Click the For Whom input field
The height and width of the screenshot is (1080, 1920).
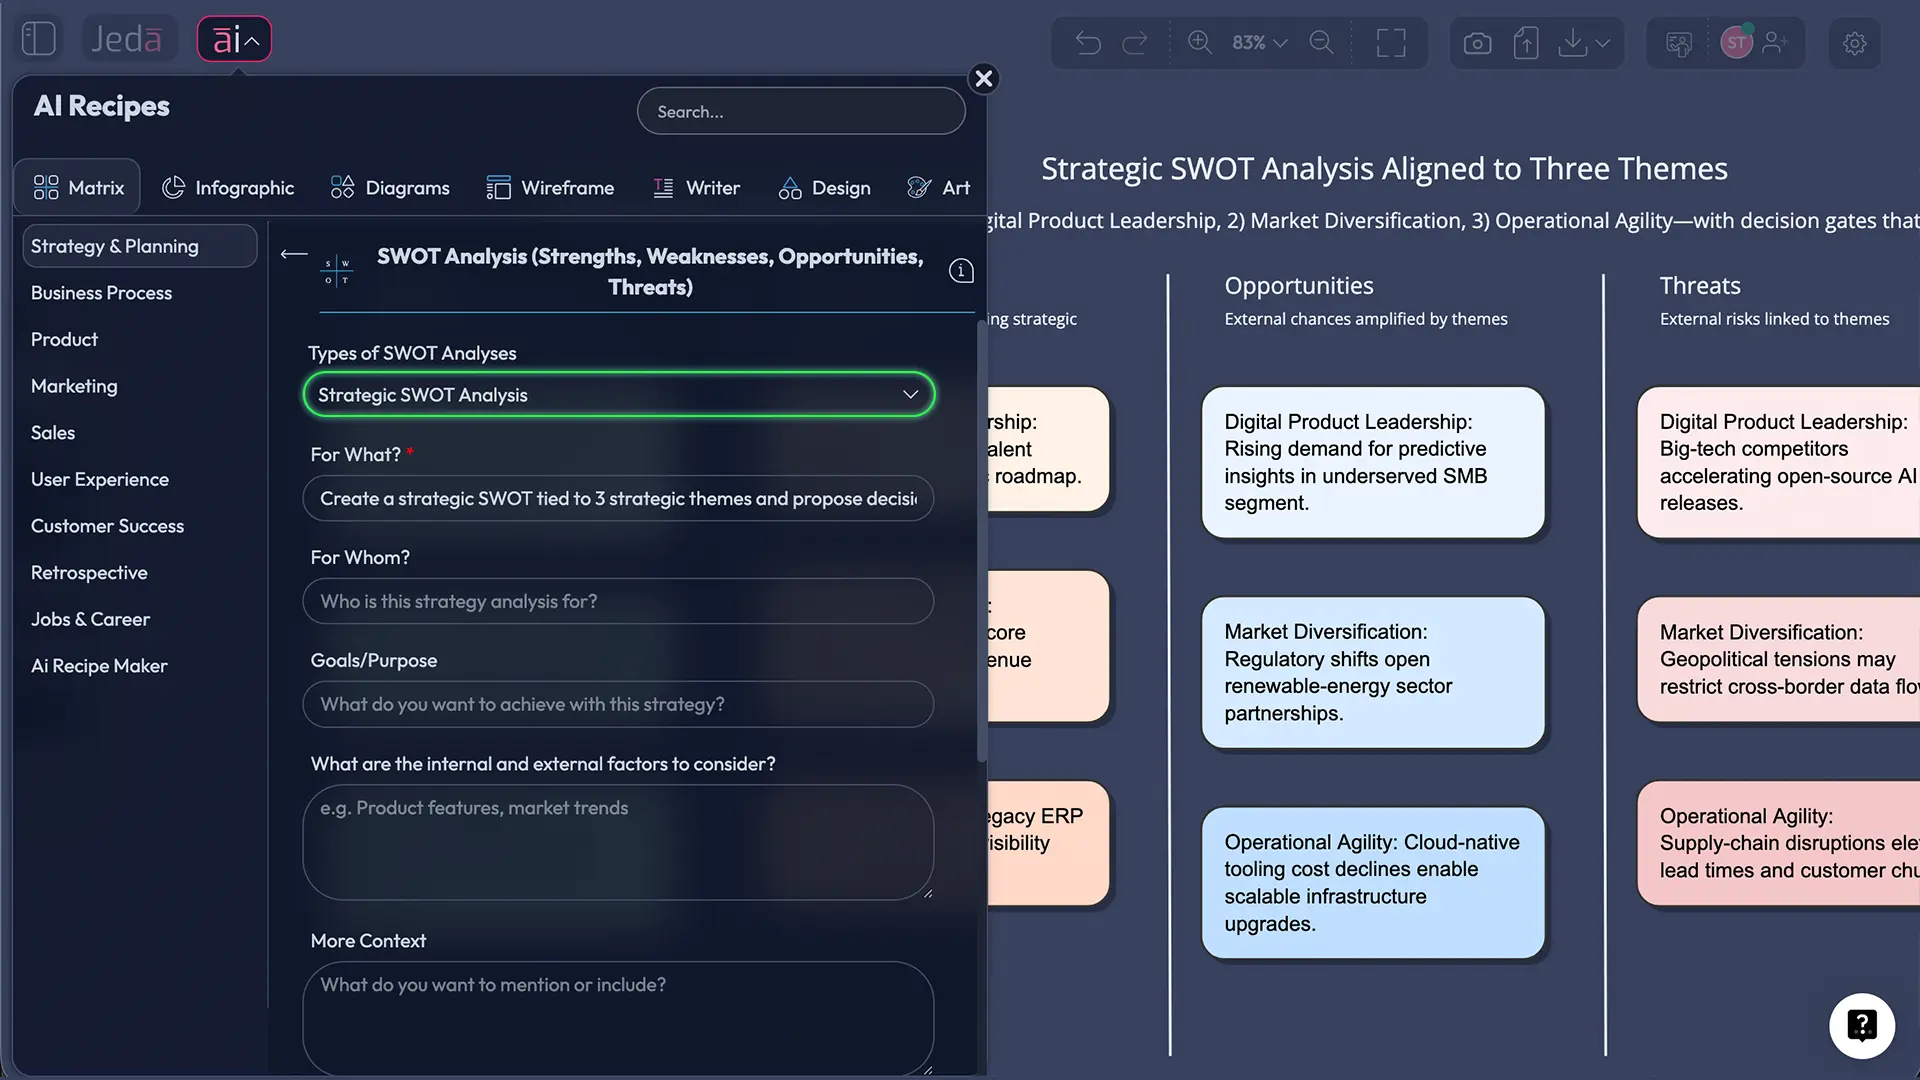coord(618,602)
